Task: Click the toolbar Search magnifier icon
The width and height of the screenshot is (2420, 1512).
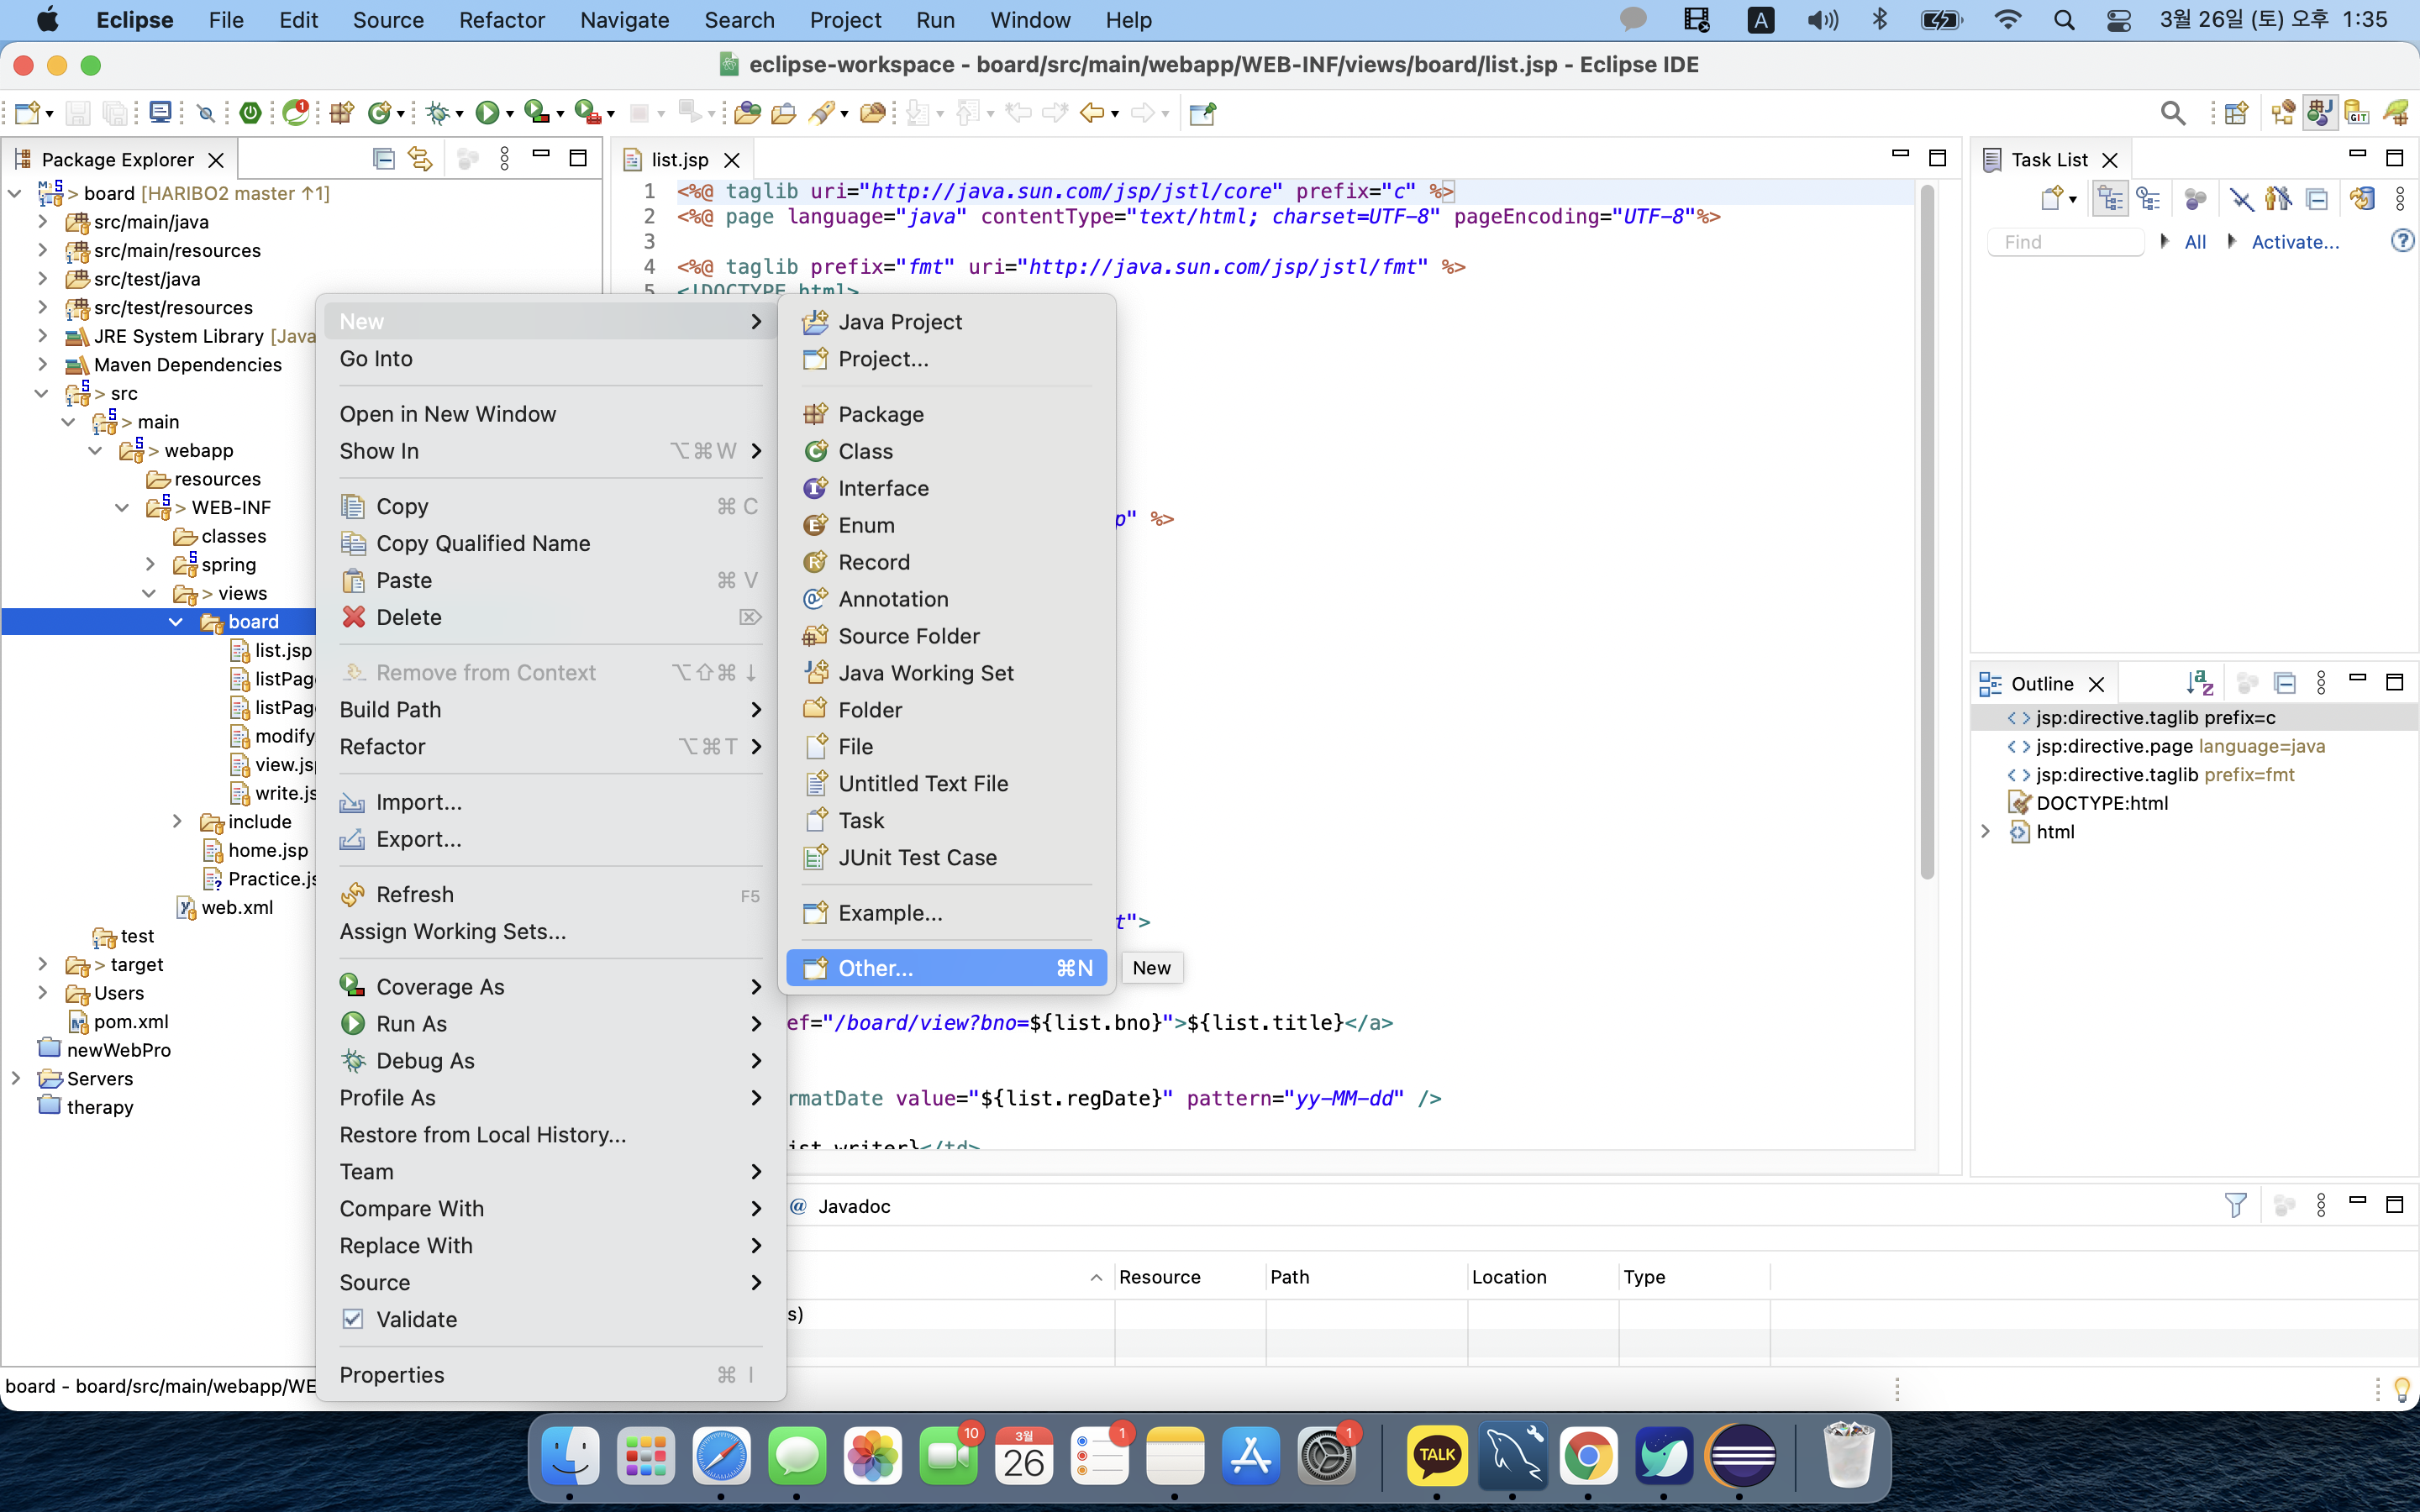Action: tap(2172, 113)
